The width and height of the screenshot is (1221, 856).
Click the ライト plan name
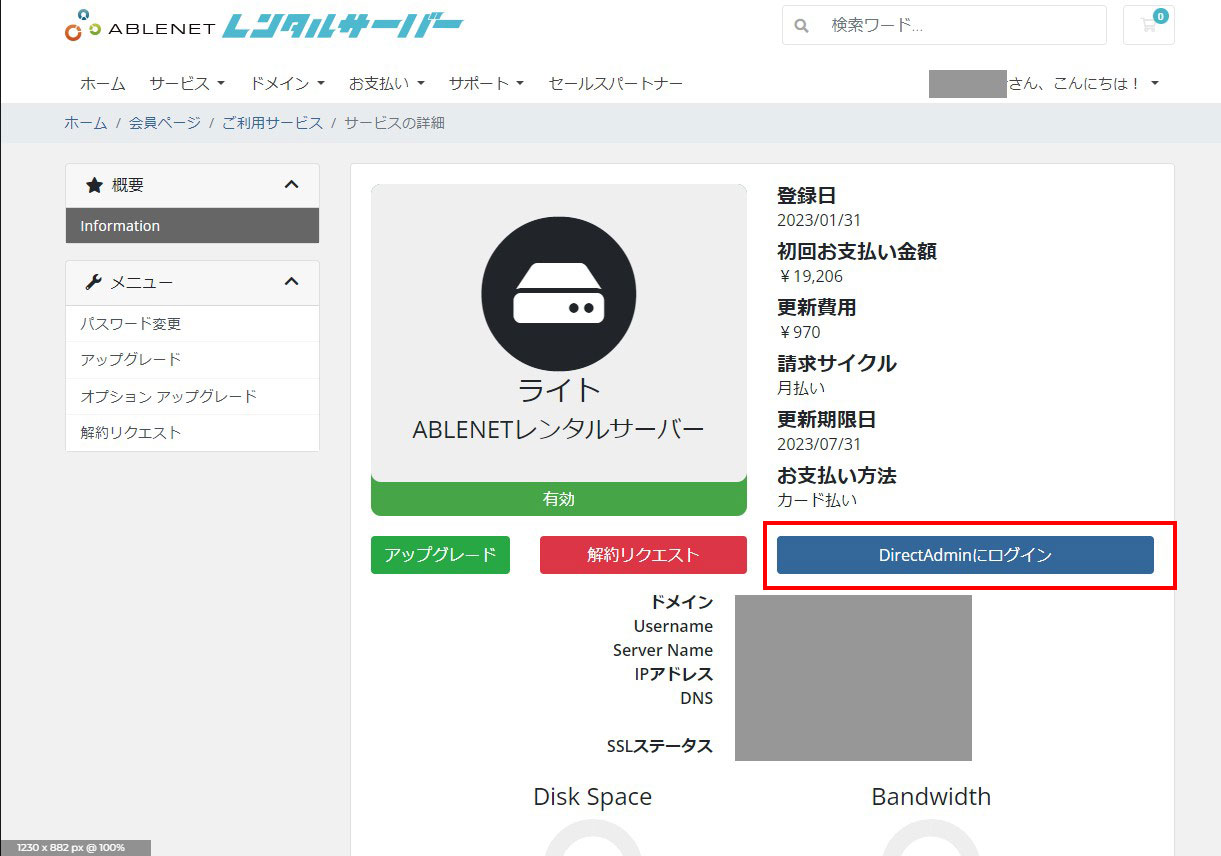click(x=559, y=389)
